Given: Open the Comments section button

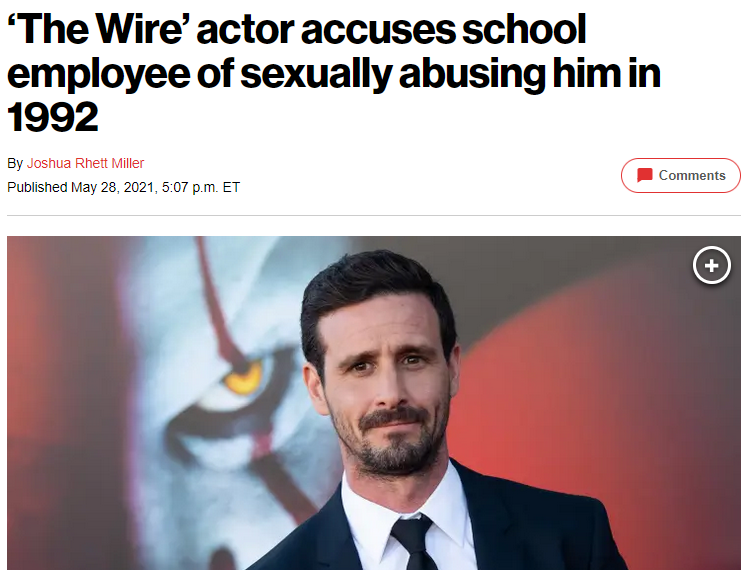Looking at the screenshot, I should (x=681, y=175).
